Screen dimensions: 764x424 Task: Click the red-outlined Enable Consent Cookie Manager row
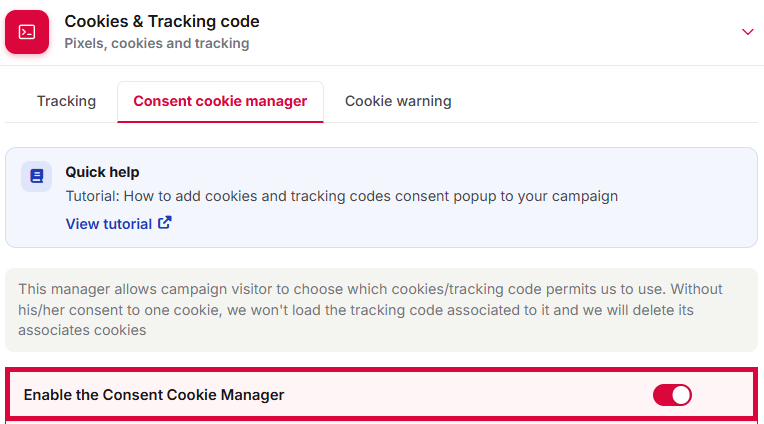(382, 394)
